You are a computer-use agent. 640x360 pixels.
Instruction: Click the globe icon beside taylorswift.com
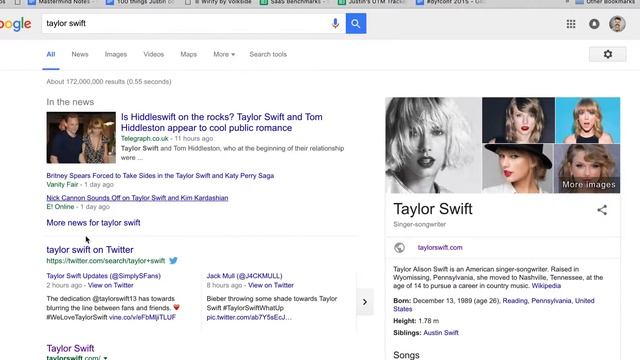(399, 247)
